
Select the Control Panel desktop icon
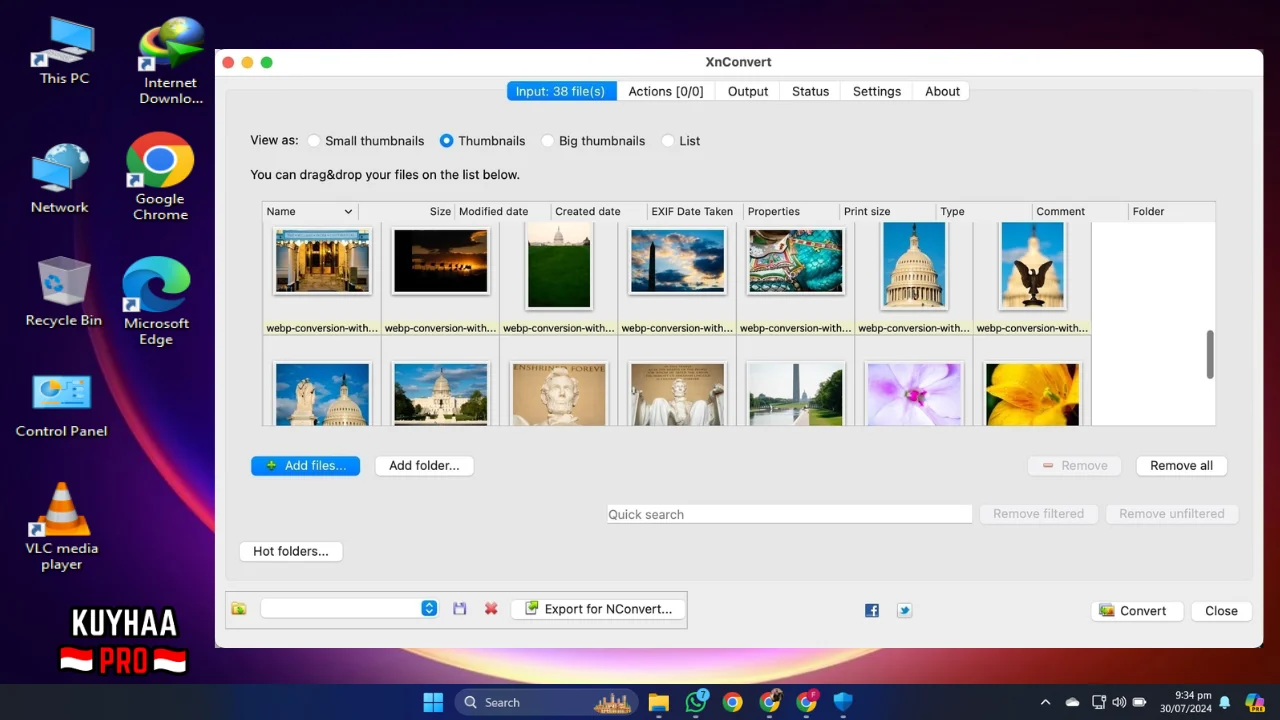pos(62,406)
